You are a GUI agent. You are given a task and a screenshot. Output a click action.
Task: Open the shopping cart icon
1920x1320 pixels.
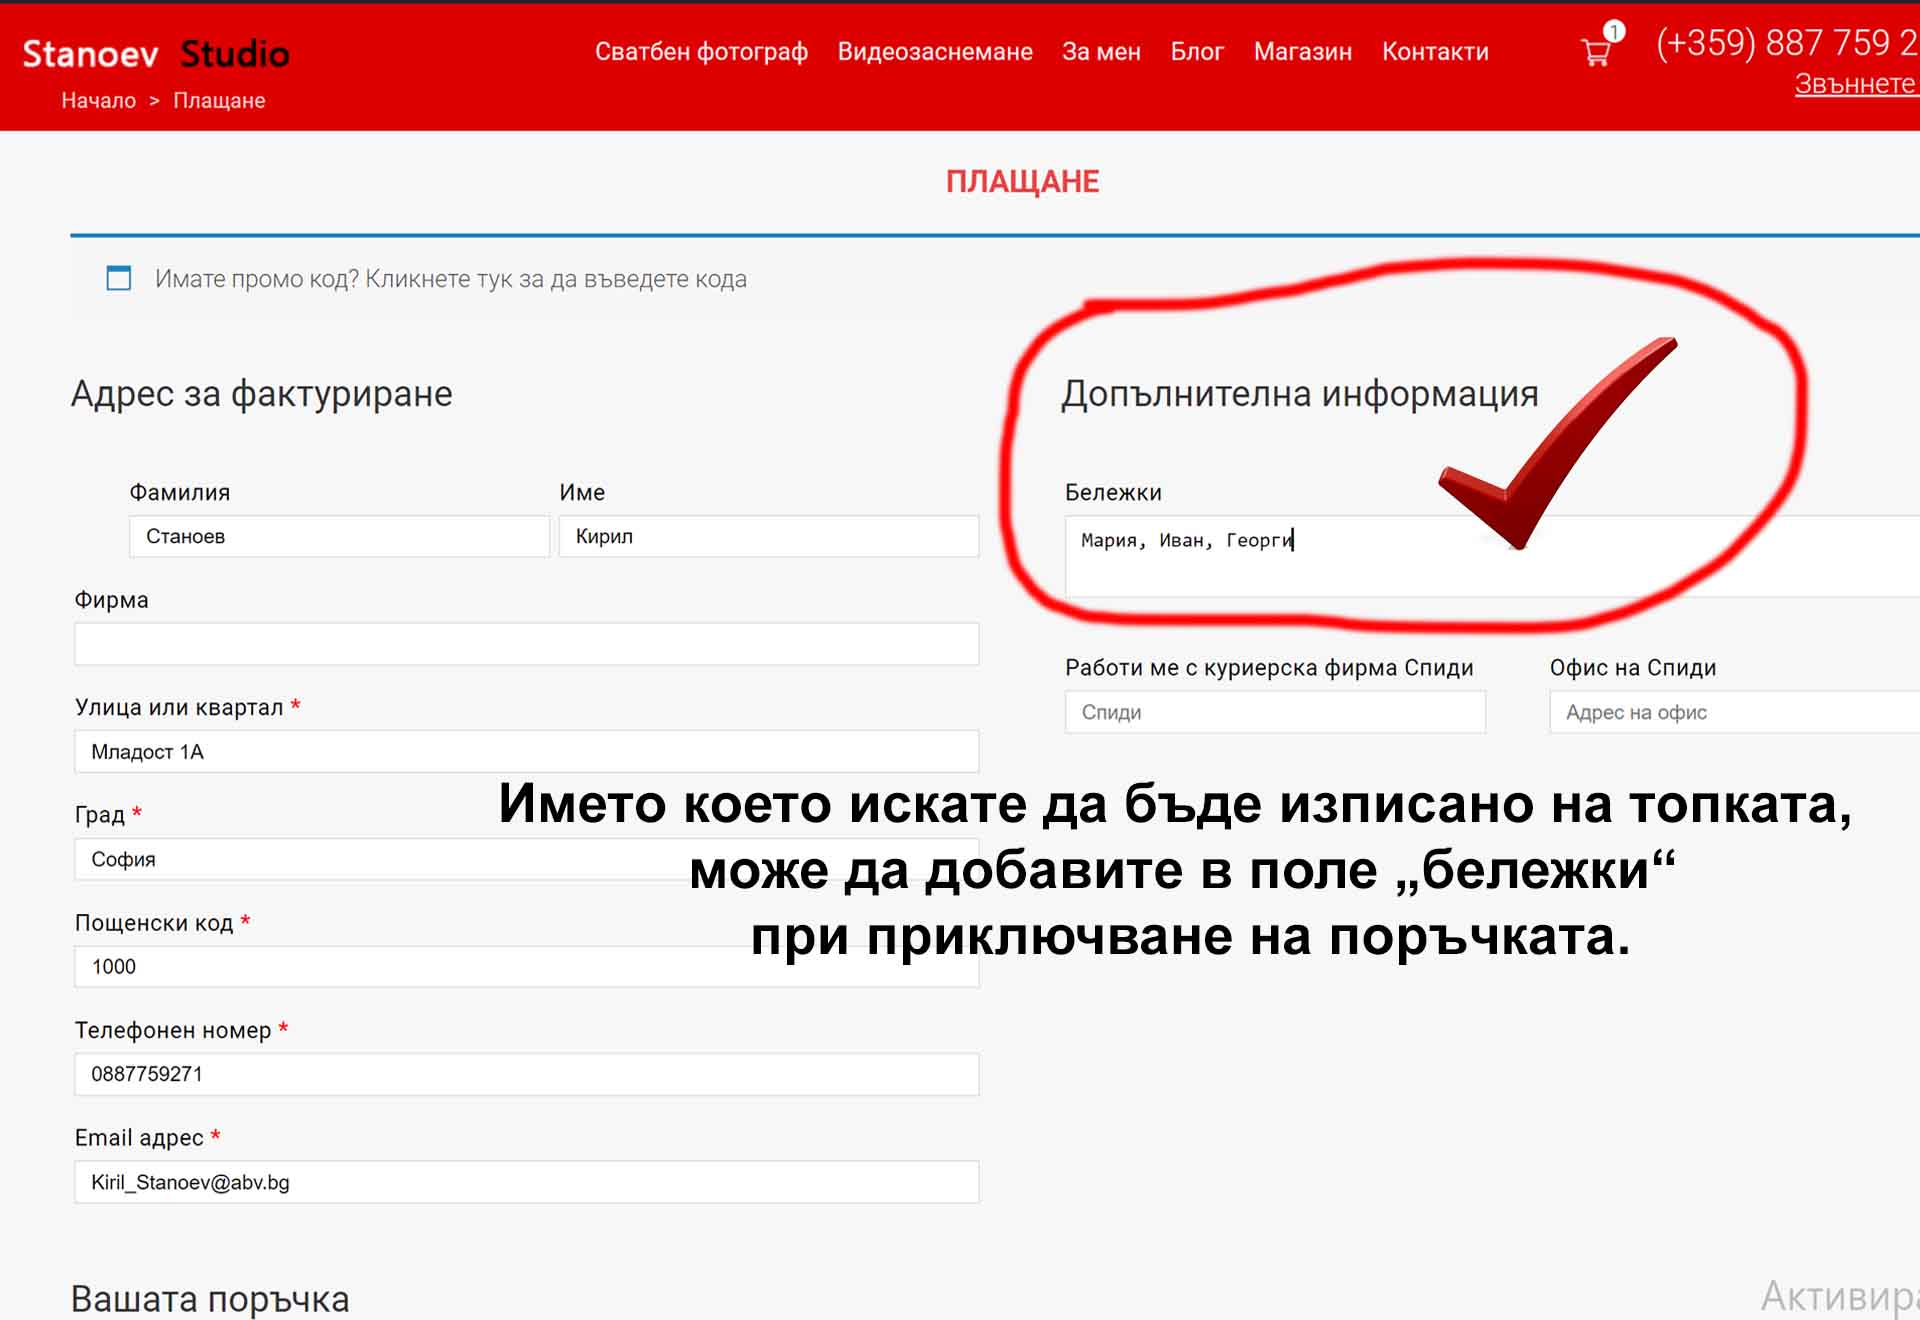click(1597, 51)
